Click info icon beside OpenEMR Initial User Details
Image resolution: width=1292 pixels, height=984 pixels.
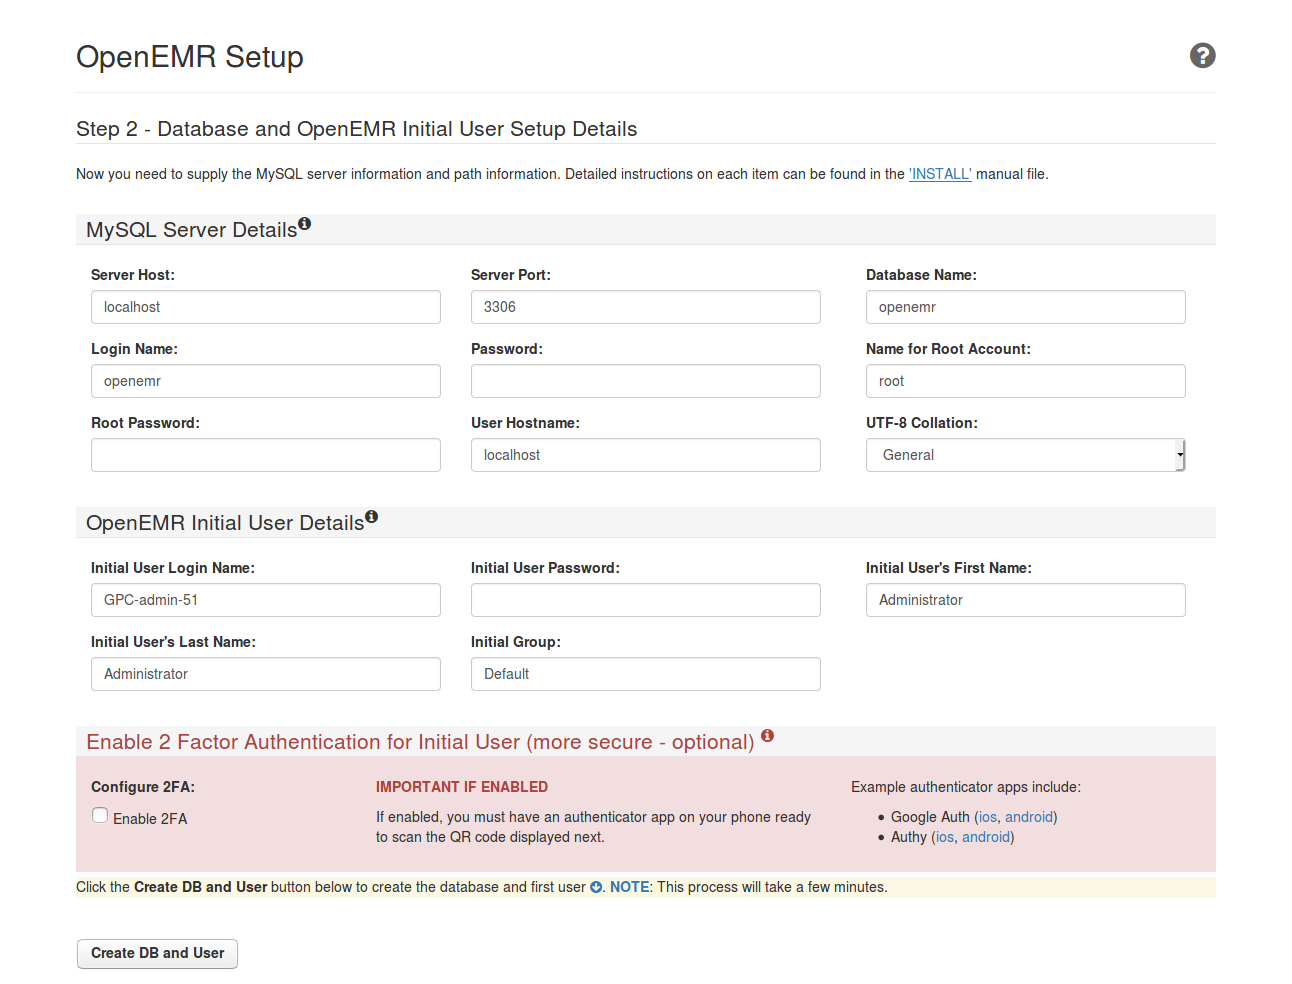coord(371,517)
